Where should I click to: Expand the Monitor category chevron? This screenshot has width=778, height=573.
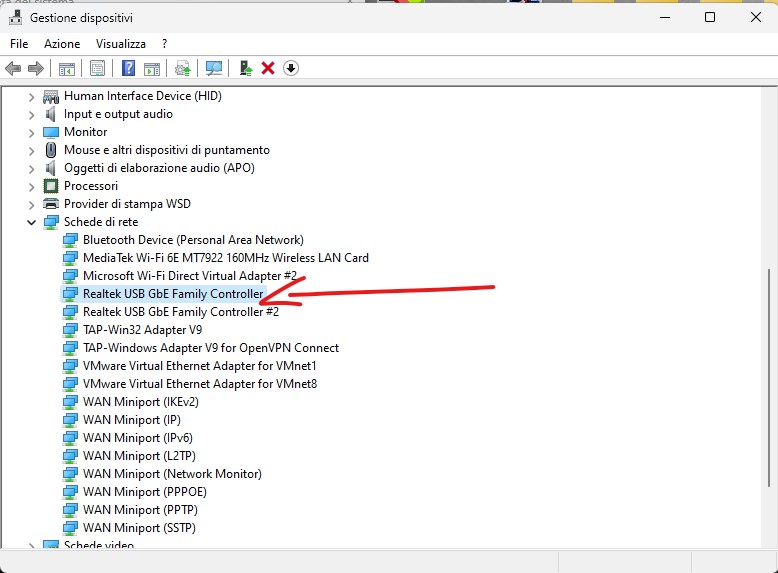(x=31, y=133)
